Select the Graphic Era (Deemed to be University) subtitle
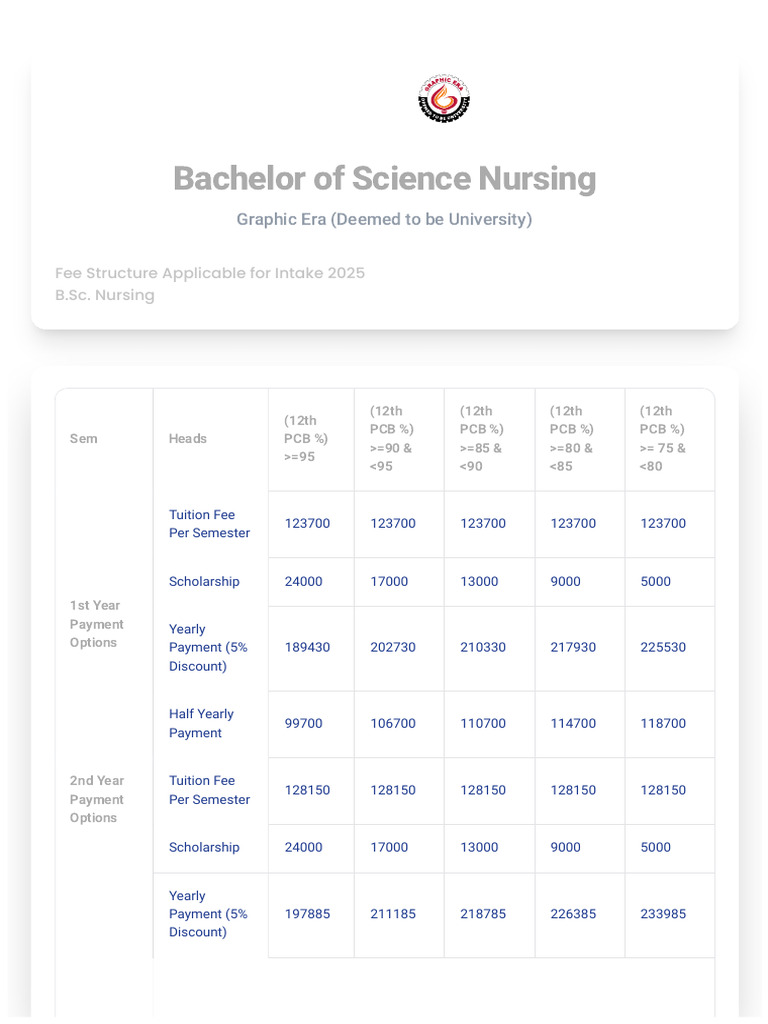Screen dimensions: 768x1024 [384, 219]
